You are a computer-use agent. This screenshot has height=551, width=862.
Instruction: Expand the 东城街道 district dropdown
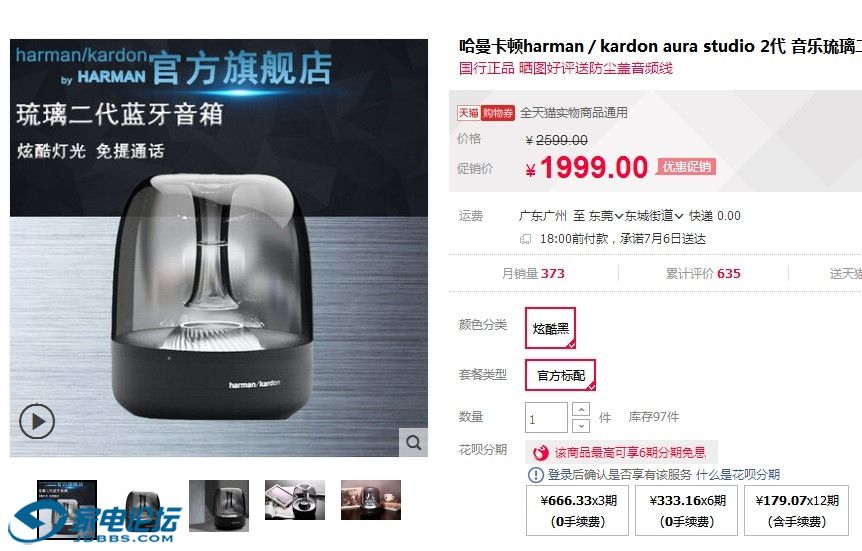coord(654,216)
